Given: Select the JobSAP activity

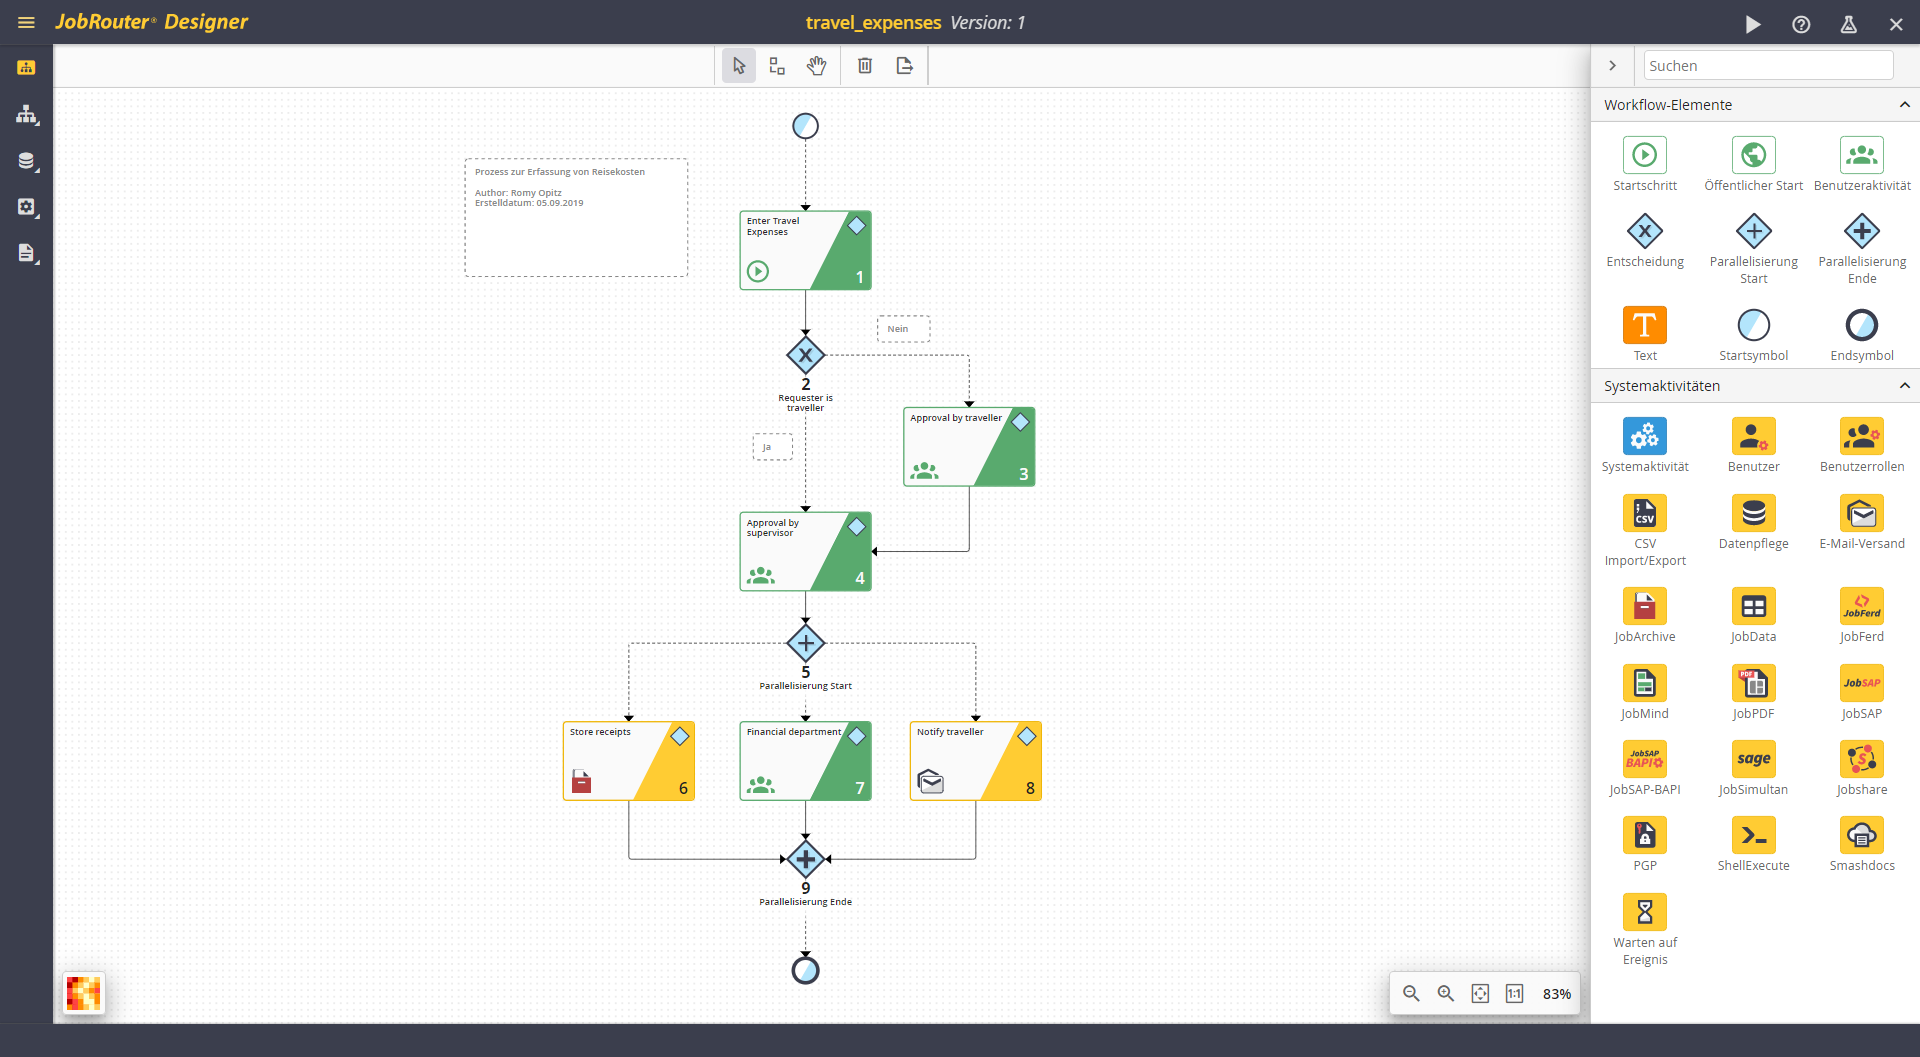Looking at the screenshot, I should pos(1862,692).
